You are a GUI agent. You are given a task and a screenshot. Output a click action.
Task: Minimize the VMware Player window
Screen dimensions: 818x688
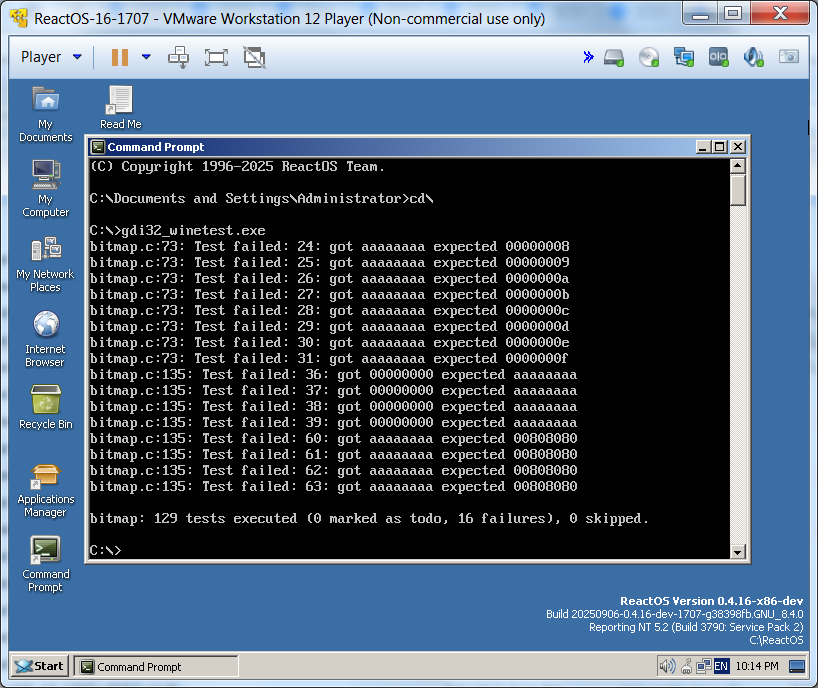(x=700, y=14)
